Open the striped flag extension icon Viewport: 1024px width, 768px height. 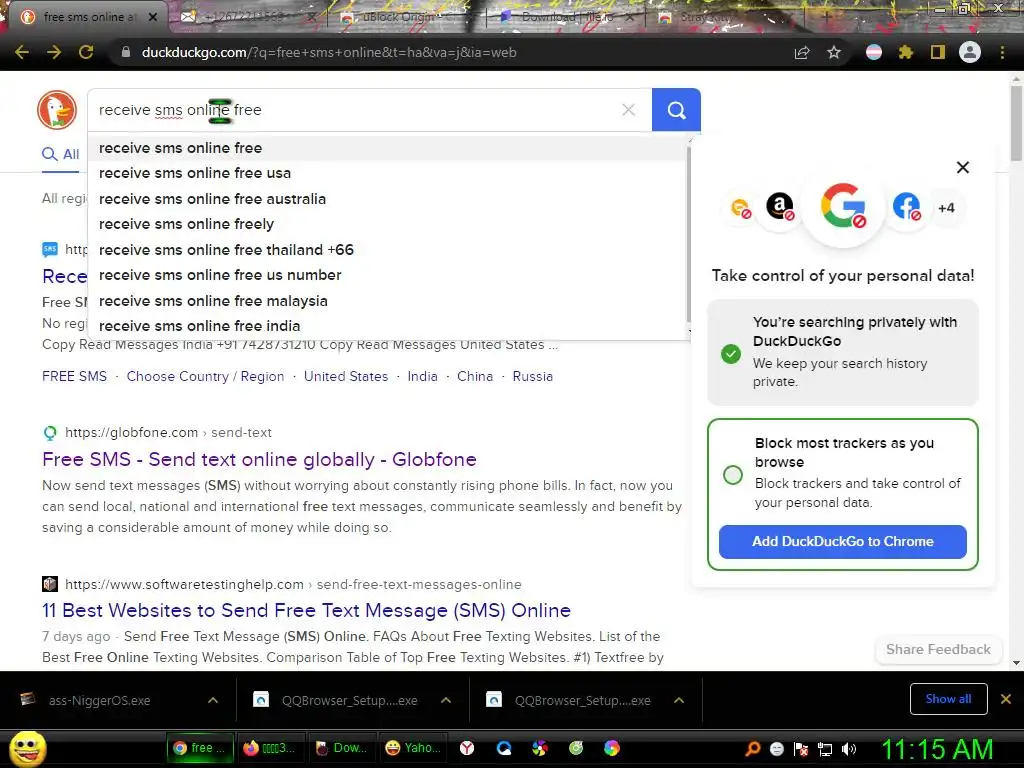874,52
